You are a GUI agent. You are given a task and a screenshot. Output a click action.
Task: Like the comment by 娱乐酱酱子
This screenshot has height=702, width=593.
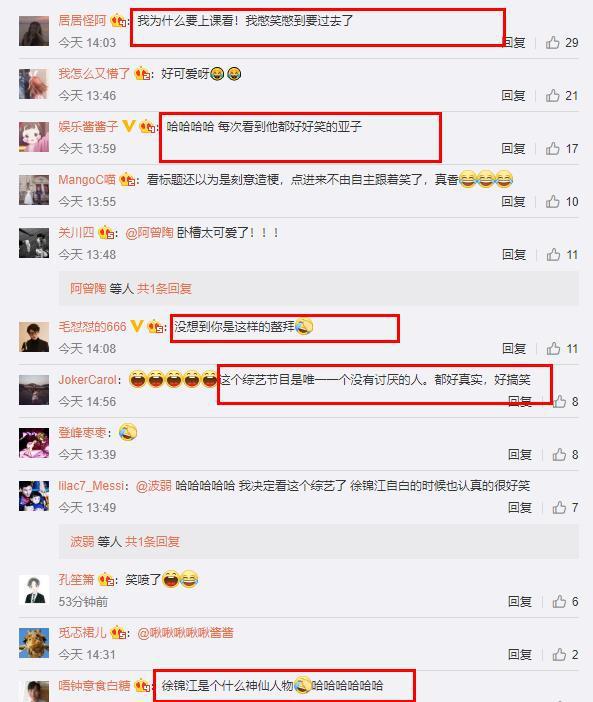553,148
